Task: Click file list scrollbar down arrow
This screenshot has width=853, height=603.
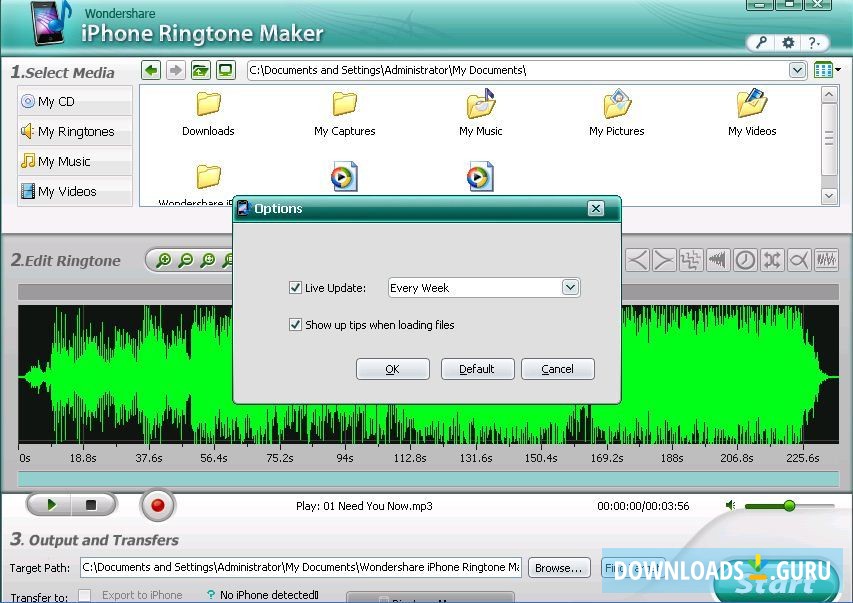Action: pos(829,196)
